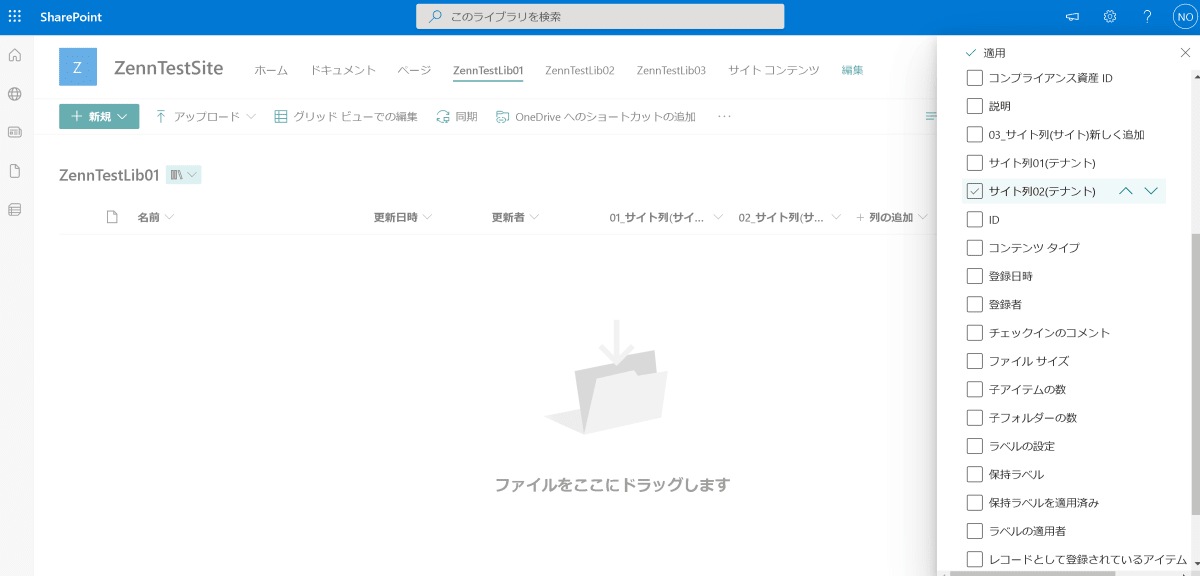The image size is (1200, 576).
Task: Check コンプライアンス資産 ID checkbox
Action: tap(975, 78)
